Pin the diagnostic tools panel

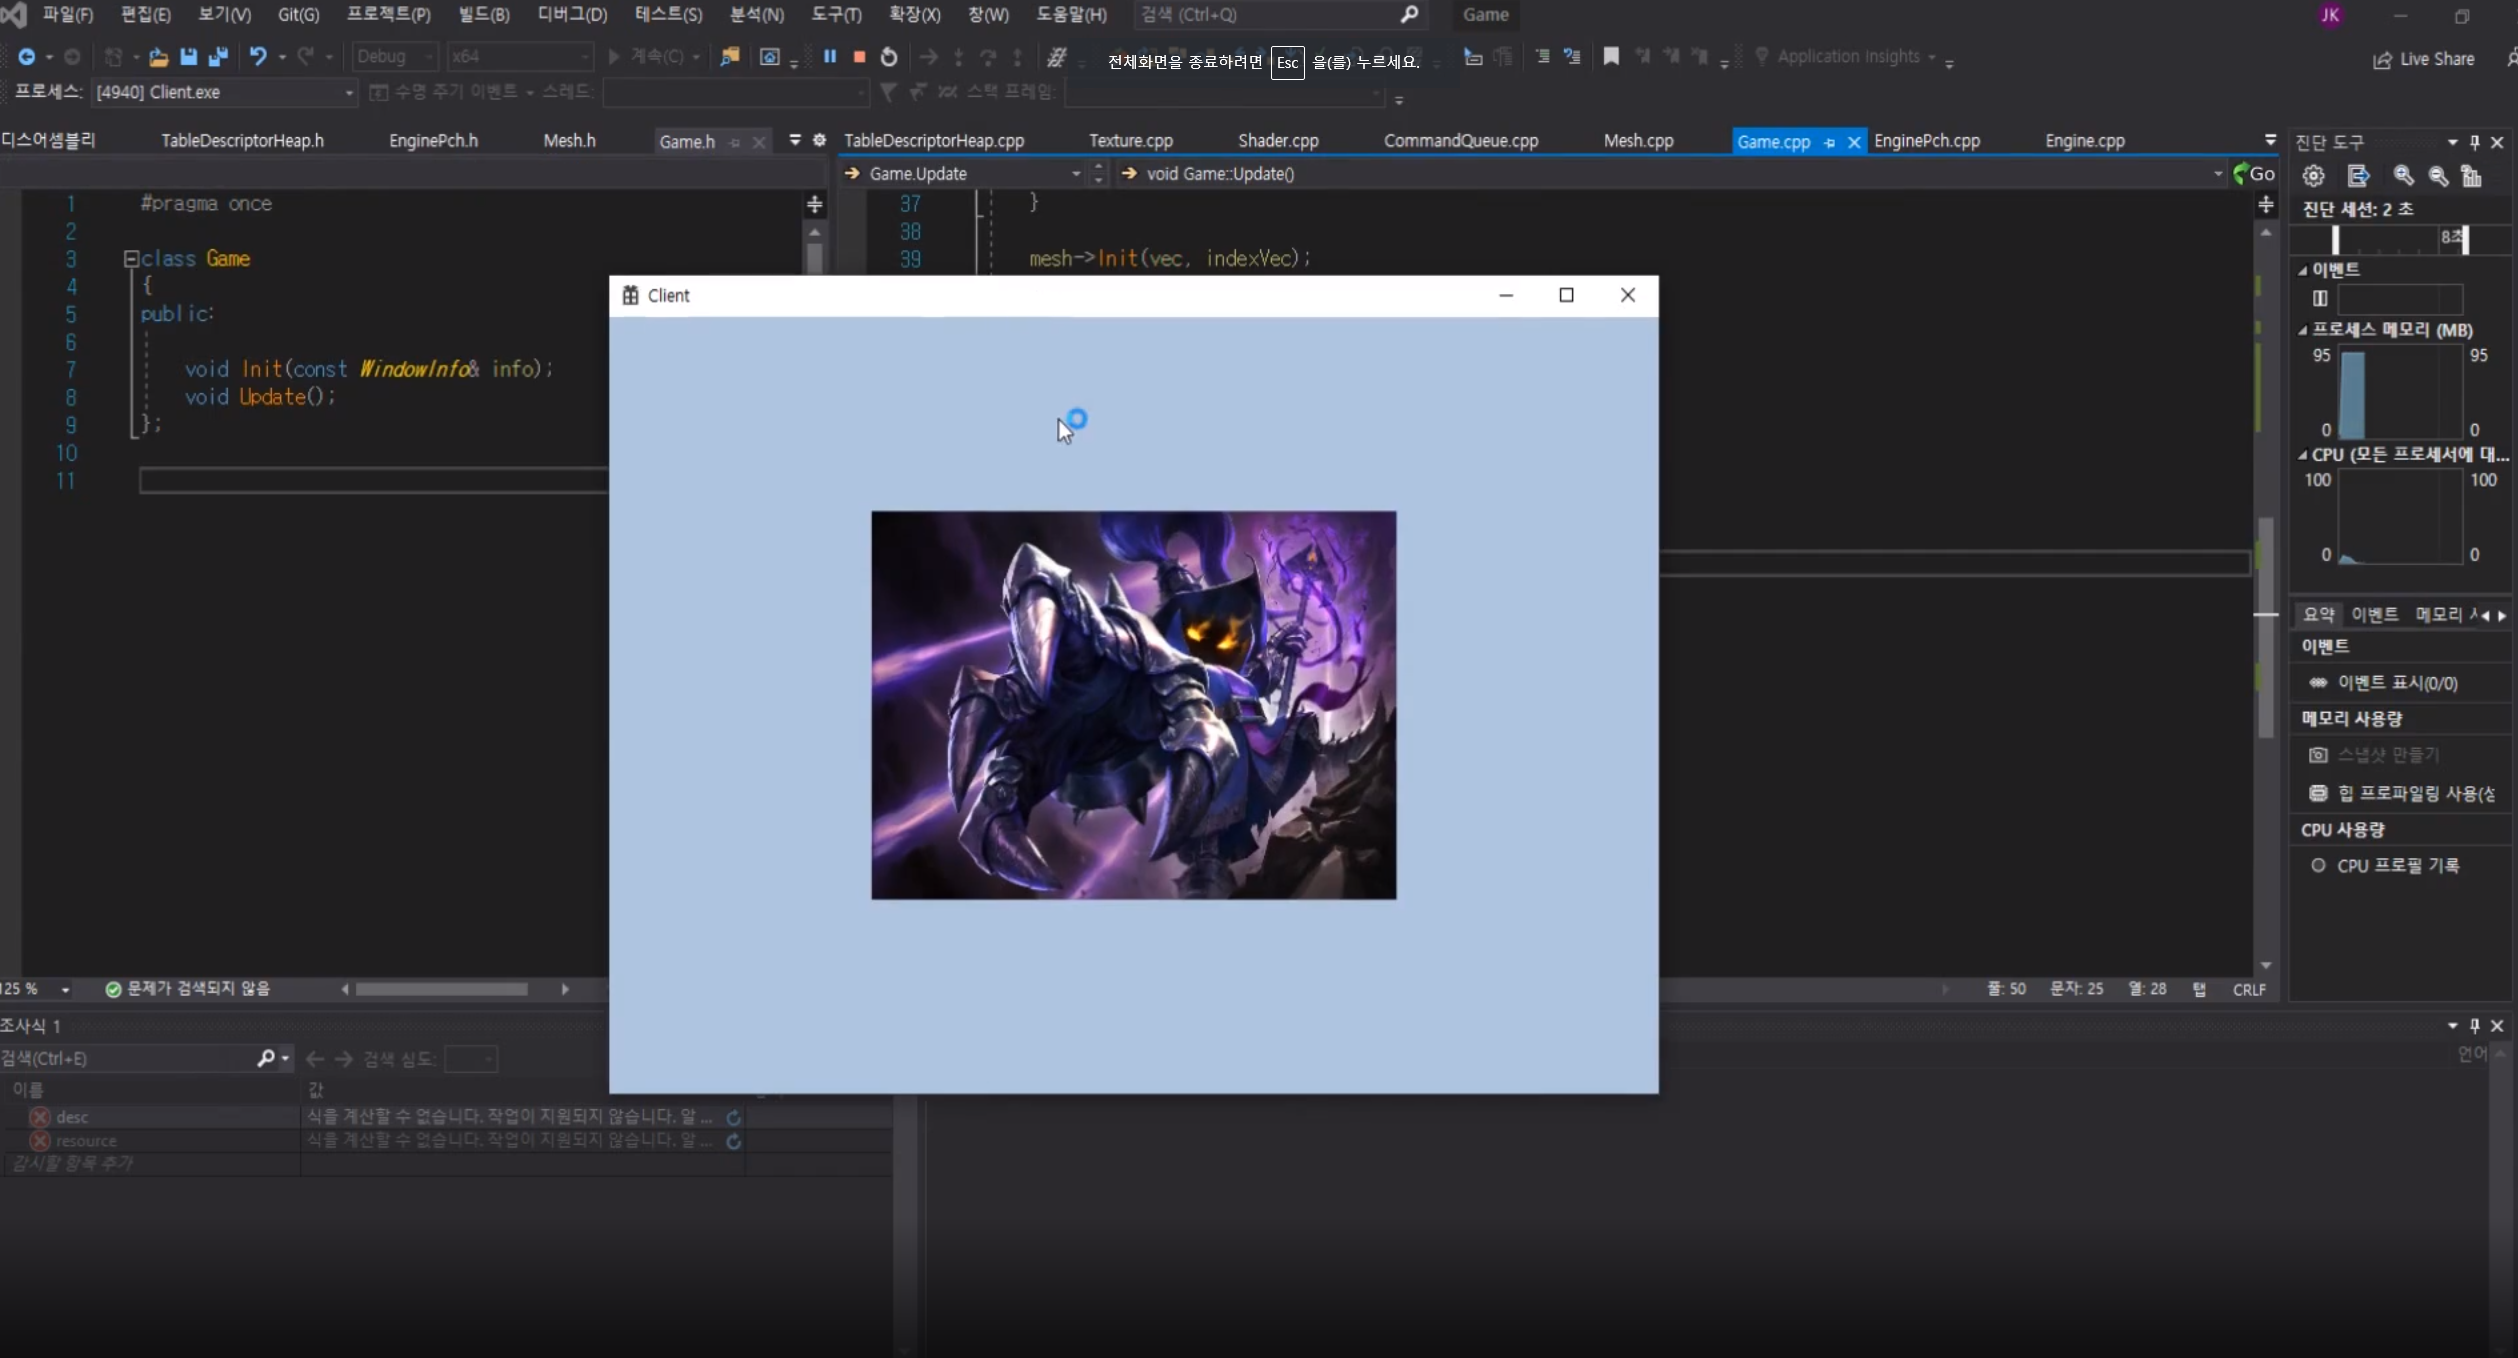2475,142
